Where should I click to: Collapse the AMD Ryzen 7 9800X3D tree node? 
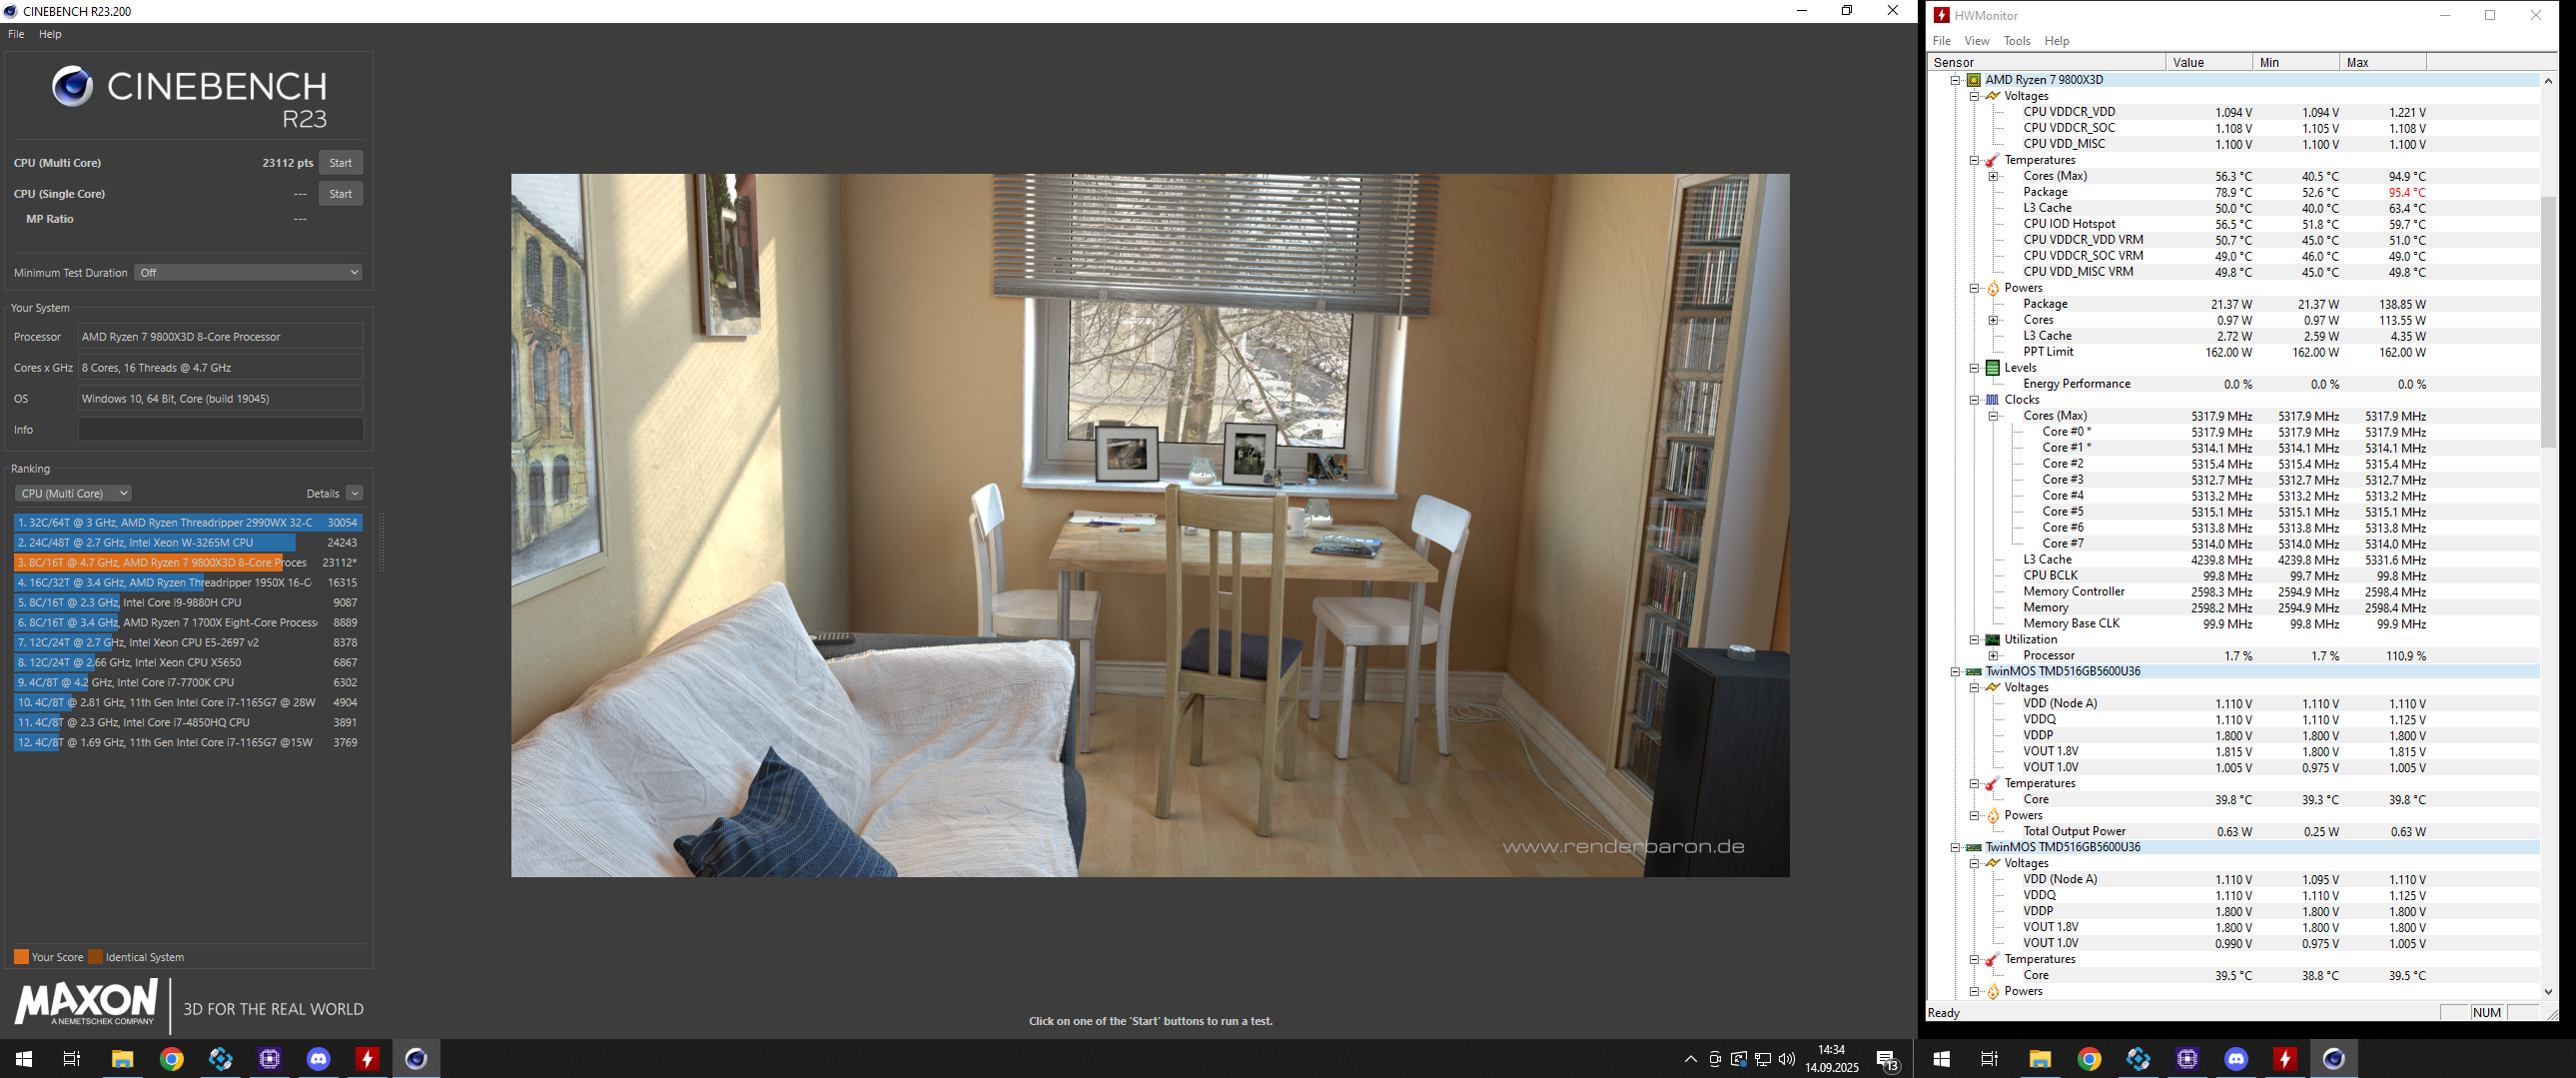tap(1955, 80)
